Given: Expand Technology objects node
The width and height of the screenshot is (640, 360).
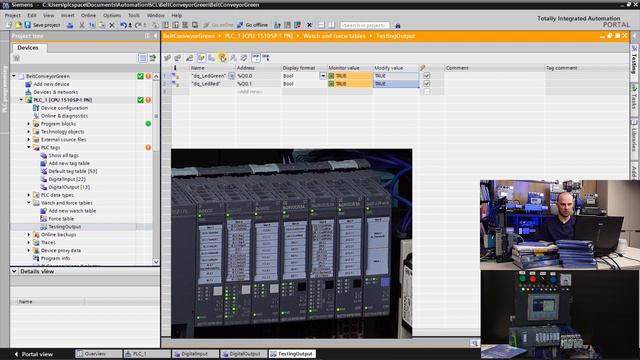Looking at the screenshot, I should (29, 131).
